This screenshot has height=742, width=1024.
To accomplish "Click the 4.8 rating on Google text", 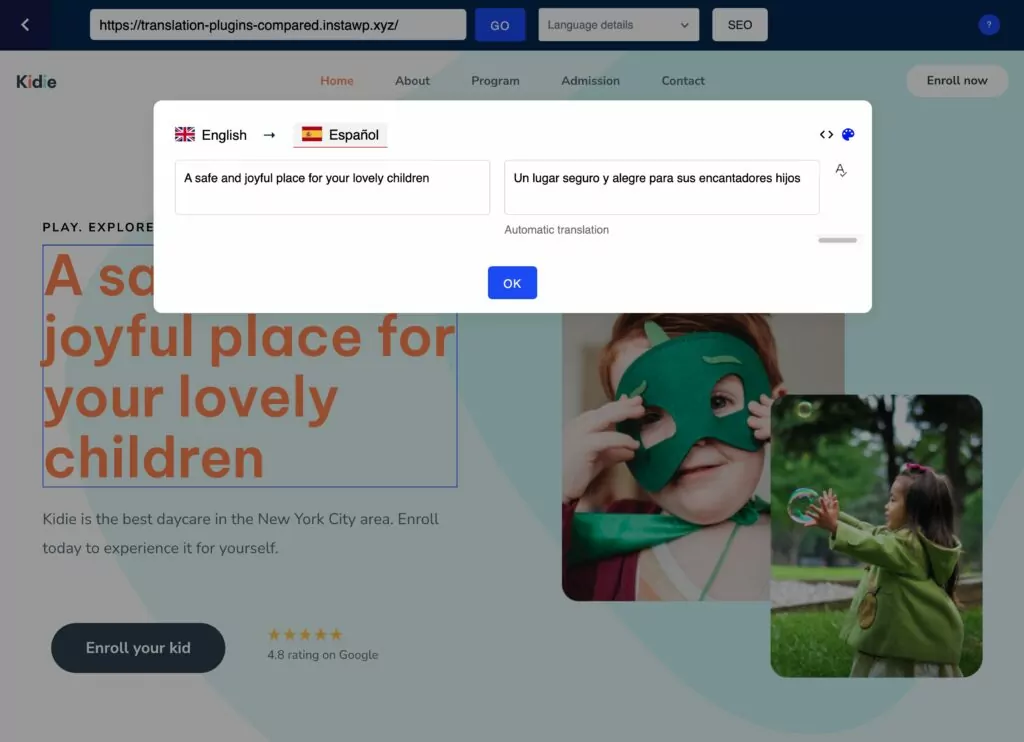I will click(323, 654).
